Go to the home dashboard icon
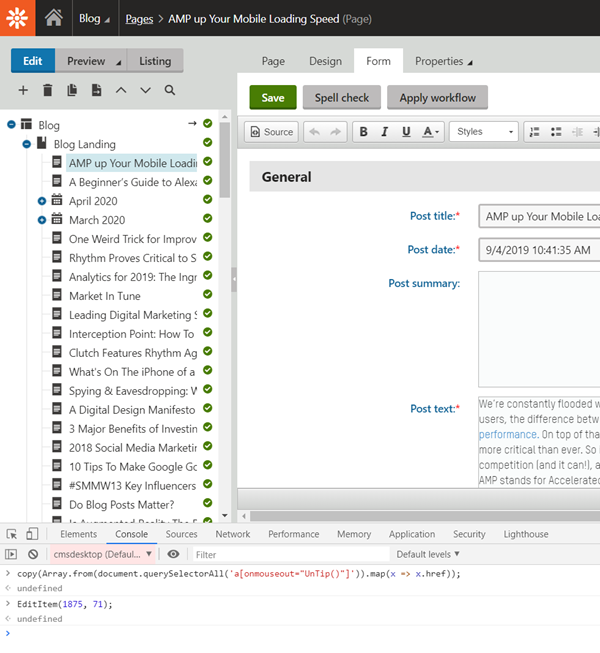This screenshot has width=600, height=653. click(54, 18)
